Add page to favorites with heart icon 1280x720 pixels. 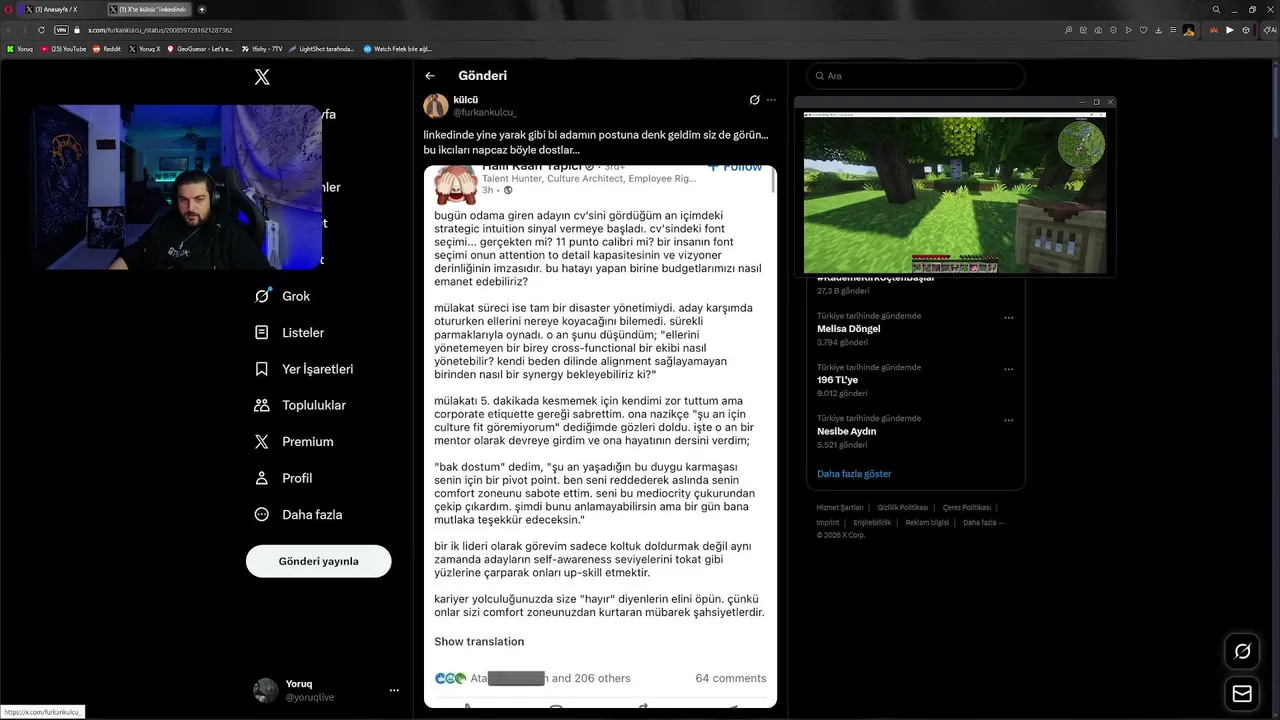click(x=1143, y=30)
